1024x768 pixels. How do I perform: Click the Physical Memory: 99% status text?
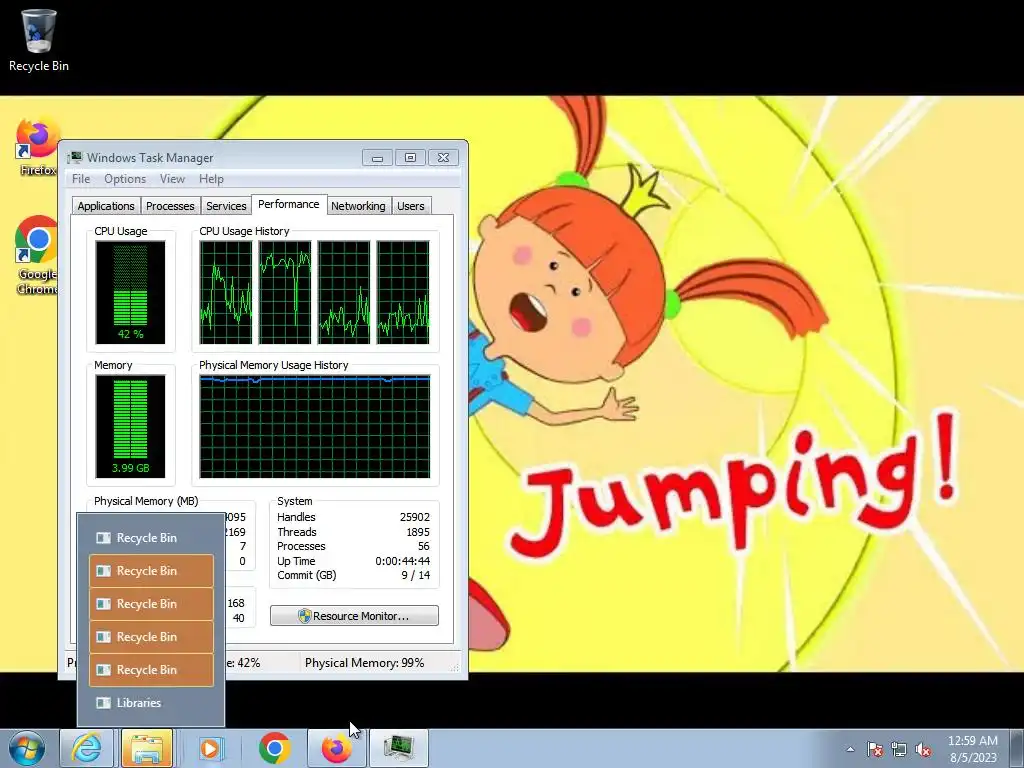click(x=364, y=663)
